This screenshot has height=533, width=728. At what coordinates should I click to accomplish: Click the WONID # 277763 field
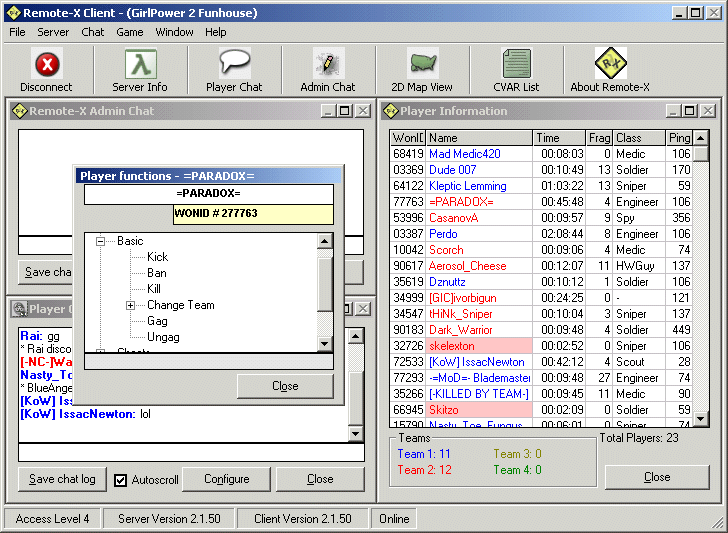[253, 214]
